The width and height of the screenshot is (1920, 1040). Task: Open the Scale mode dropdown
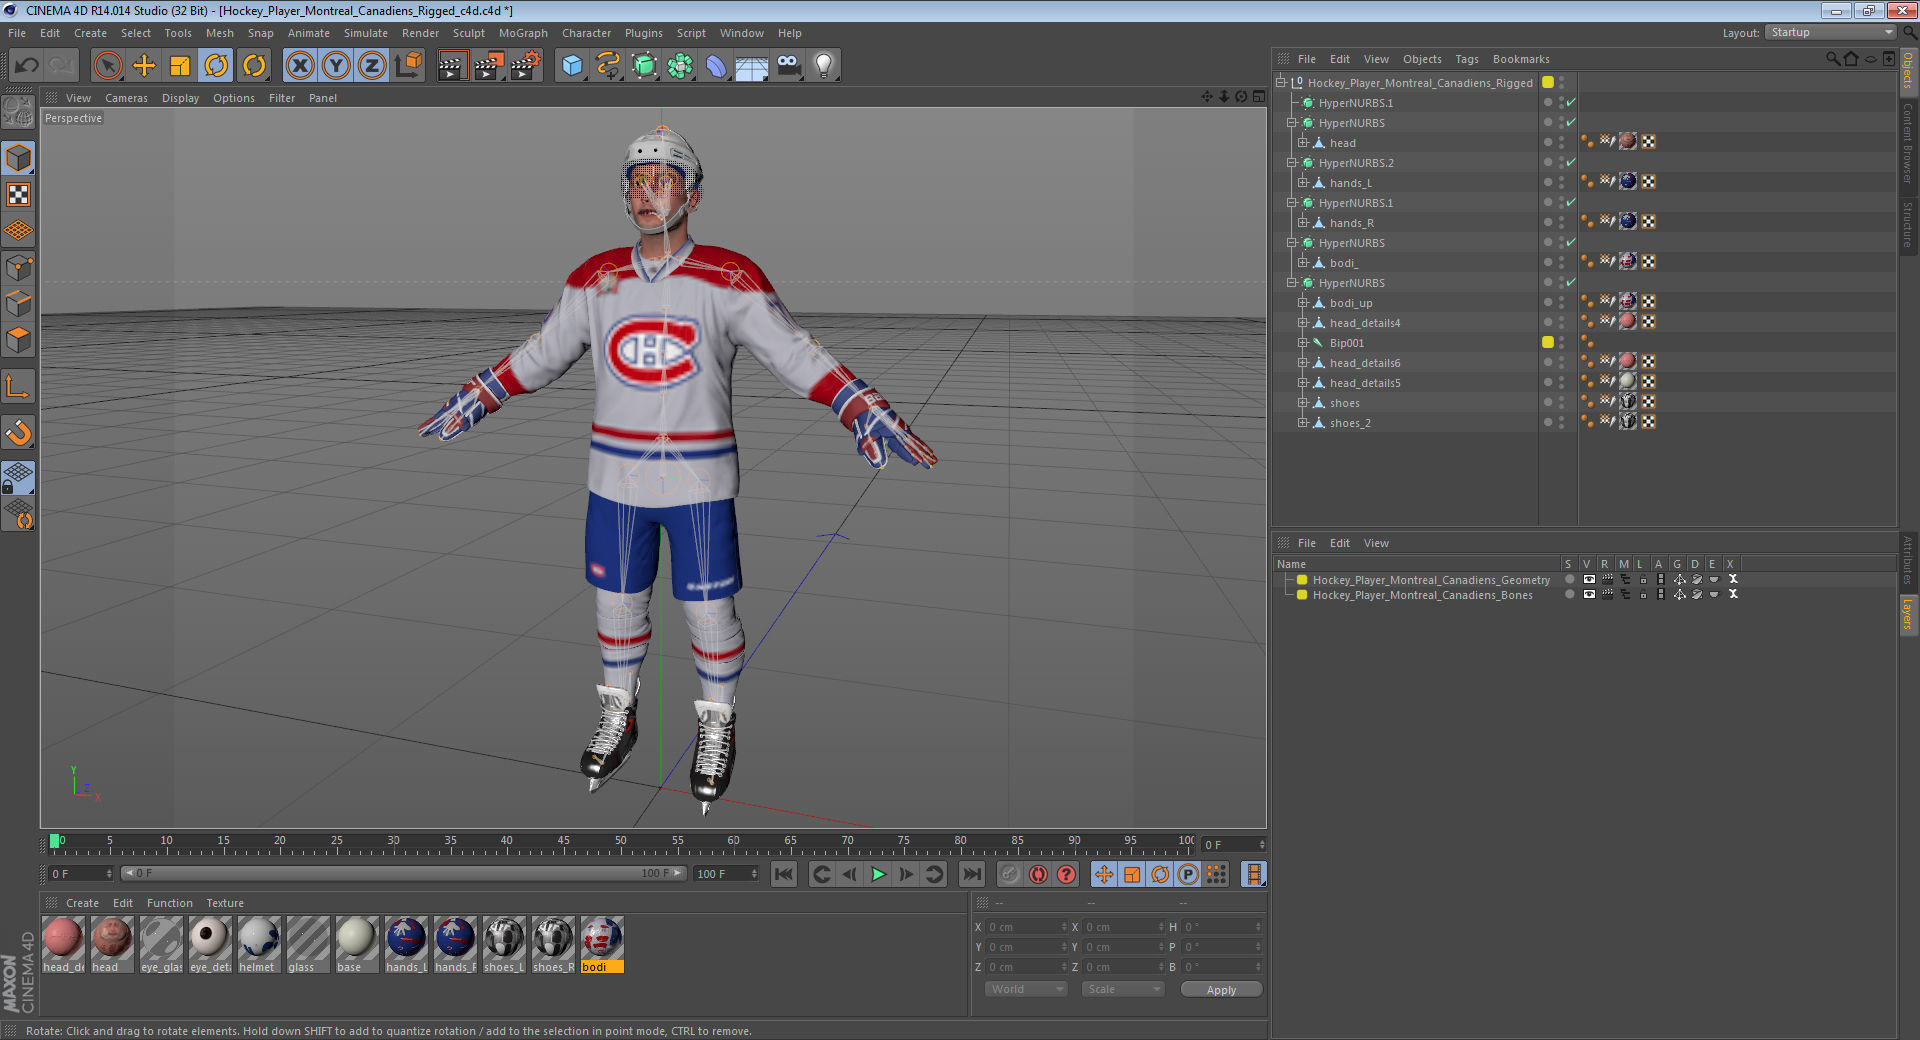pyautogui.click(x=1123, y=989)
